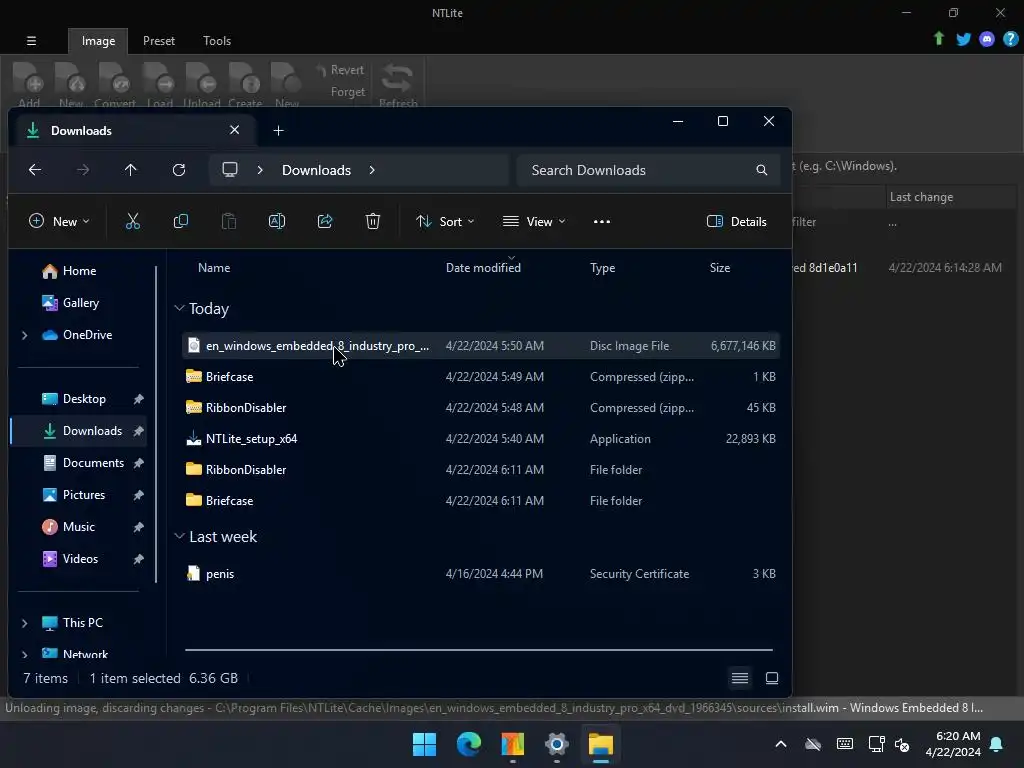Open the New item dropdown
This screenshot has height=768, width=1024.
coord(59,221)
